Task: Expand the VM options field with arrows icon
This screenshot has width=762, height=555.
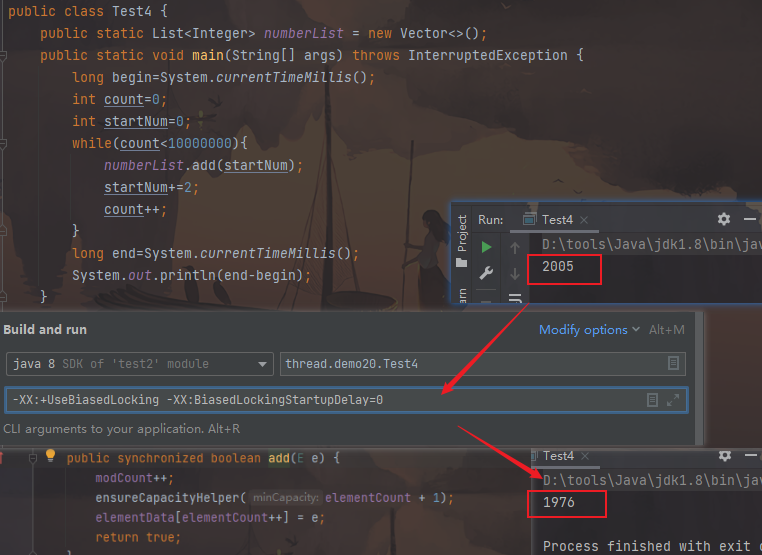Action: pos(673,400)
